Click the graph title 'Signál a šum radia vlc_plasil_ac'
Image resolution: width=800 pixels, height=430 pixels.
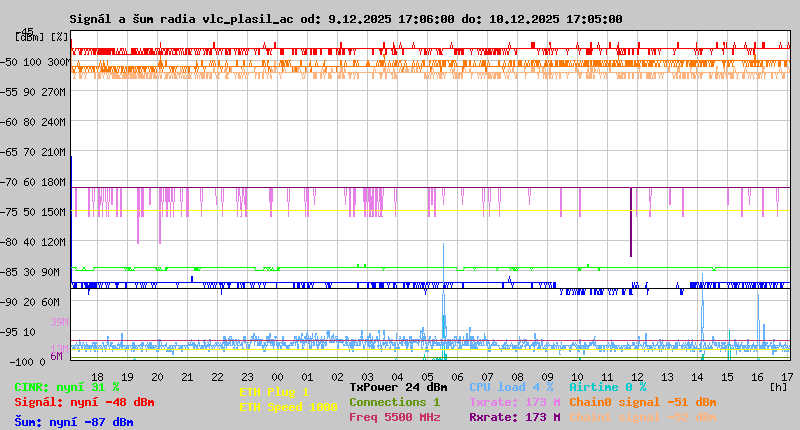(182, 19)
